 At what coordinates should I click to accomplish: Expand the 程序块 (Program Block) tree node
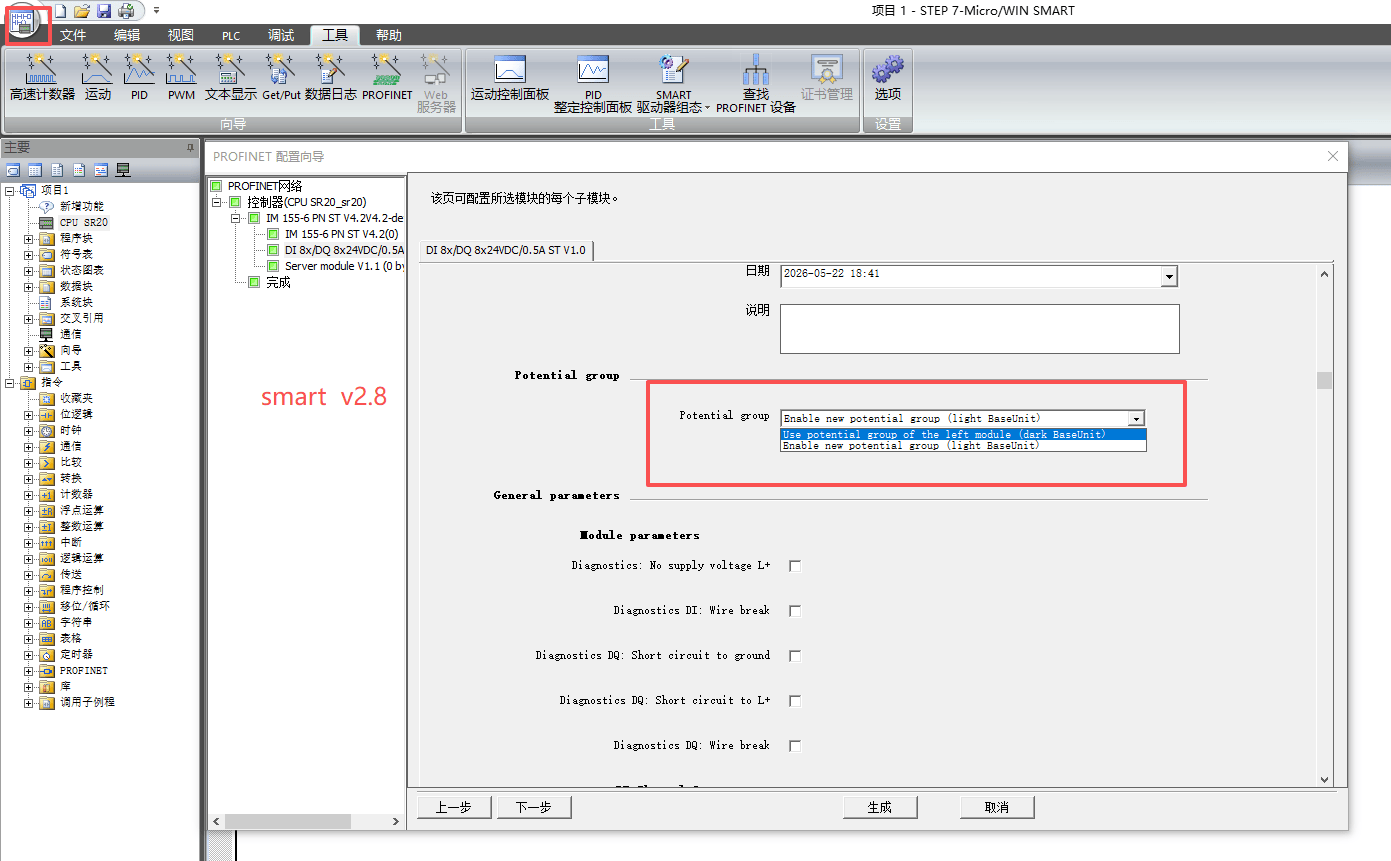(28, 238)
